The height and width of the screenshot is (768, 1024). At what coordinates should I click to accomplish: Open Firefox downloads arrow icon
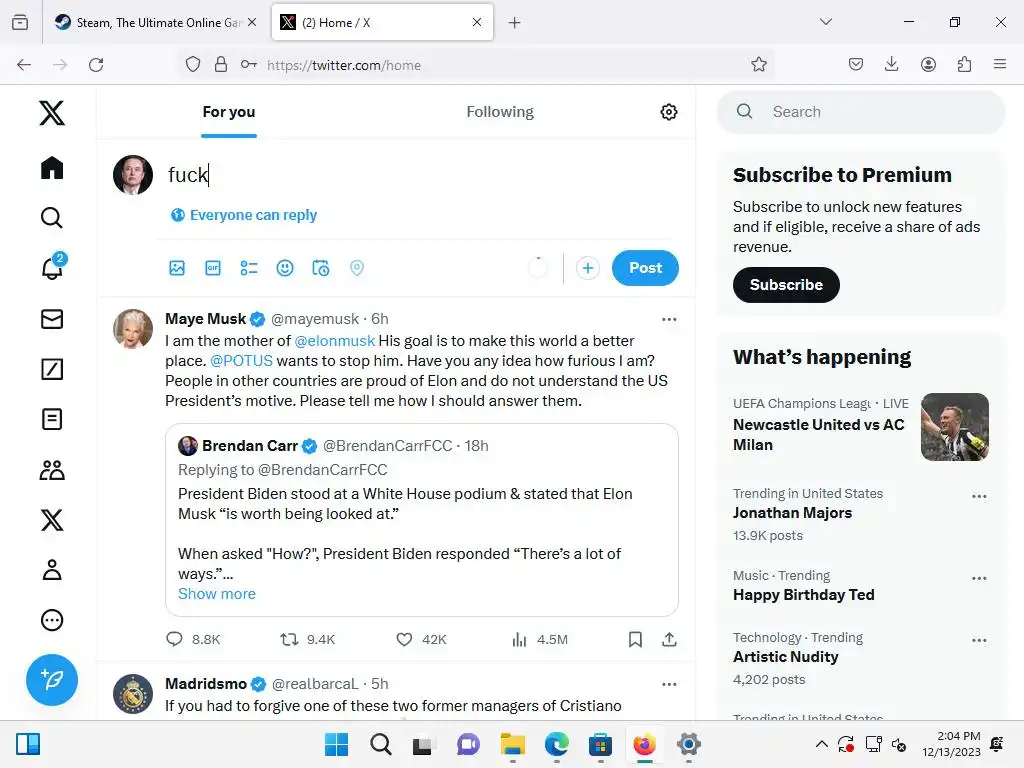tap(891, 64)
